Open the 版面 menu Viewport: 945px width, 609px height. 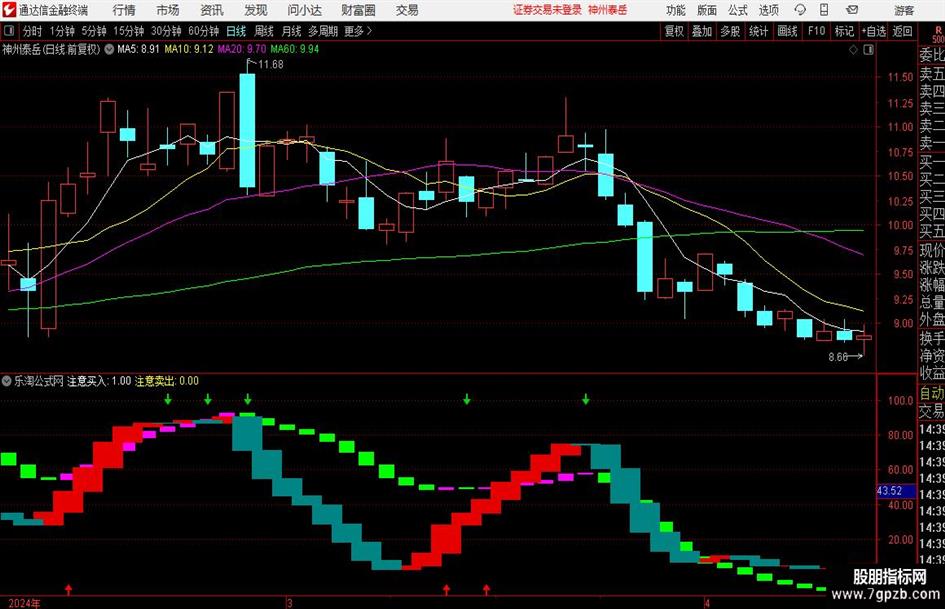click(707, 10)
